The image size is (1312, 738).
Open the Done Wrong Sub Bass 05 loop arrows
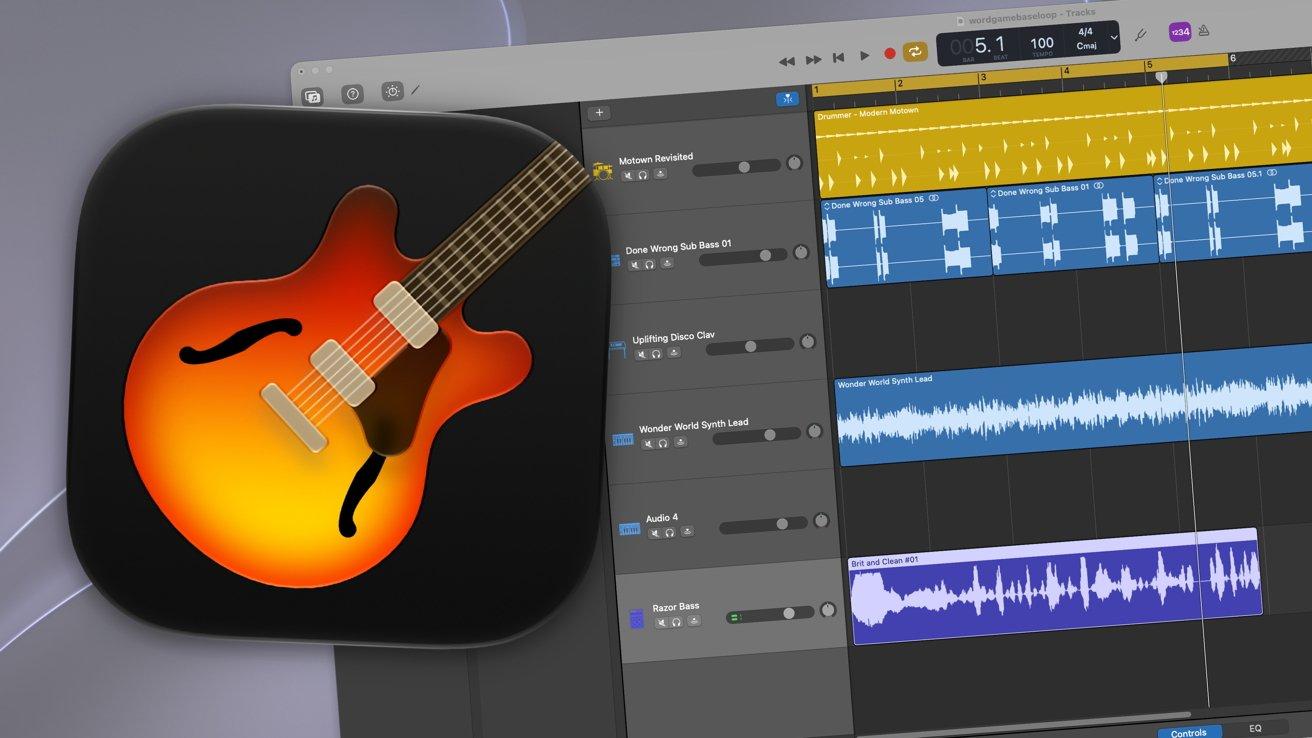pyautogui.click(x=827, y=206)
